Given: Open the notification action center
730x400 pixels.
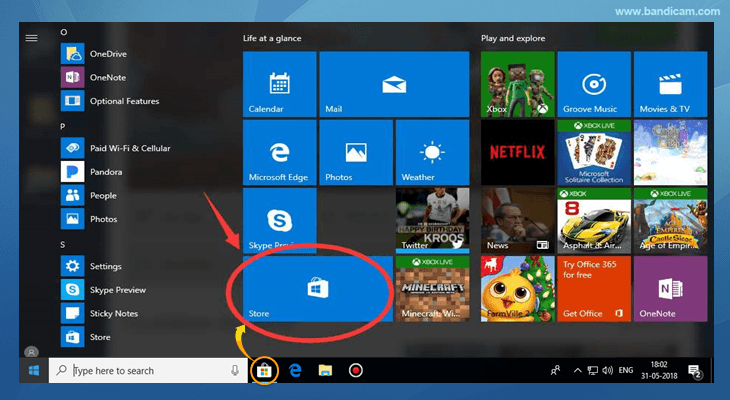Looking at the screenshot, I should point(696,370).
